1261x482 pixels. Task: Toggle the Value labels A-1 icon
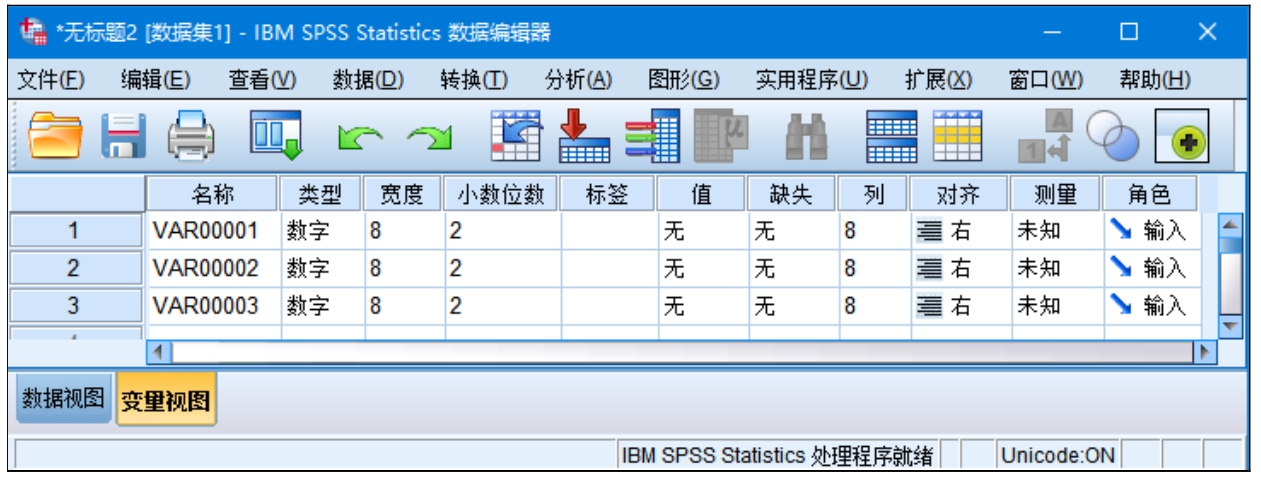1046,138
